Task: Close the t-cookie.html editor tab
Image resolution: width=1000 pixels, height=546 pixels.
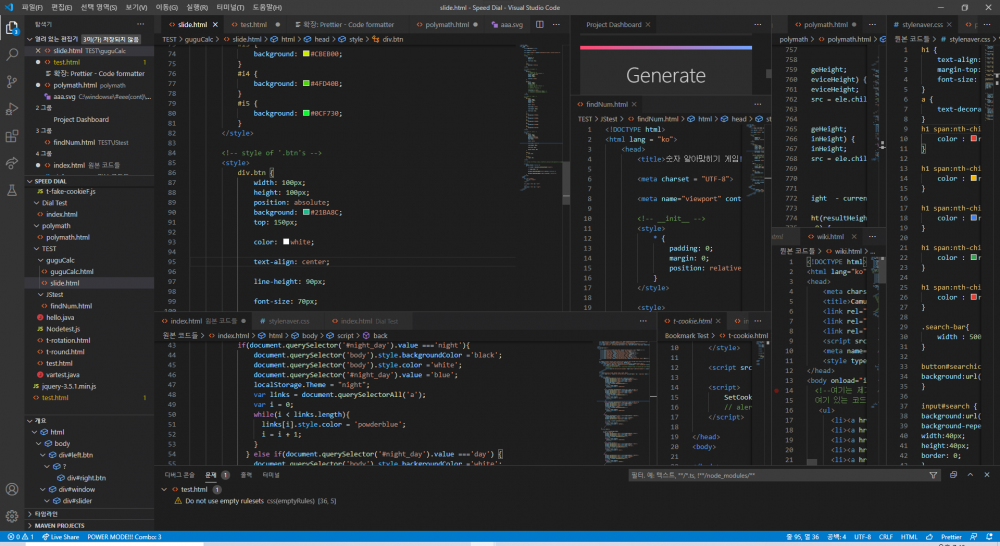Action: coord(718,321)
